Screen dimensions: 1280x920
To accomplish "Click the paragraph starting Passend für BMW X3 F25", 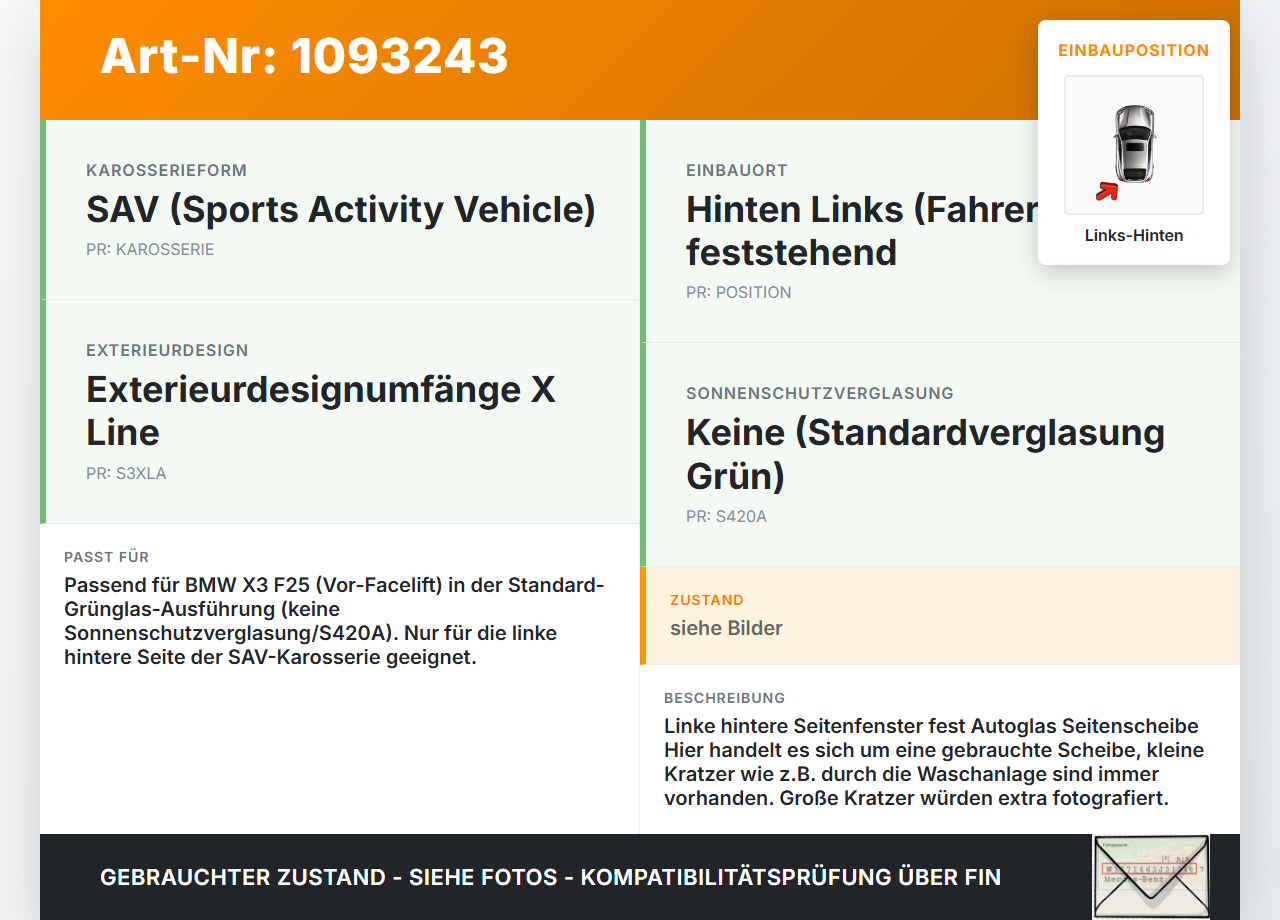I will [x=334, y=621].
